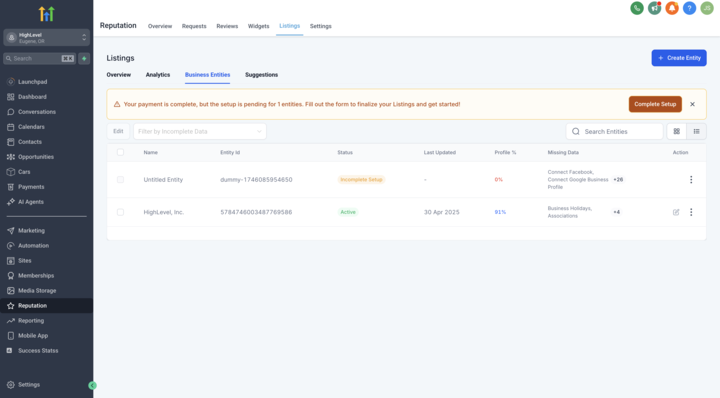Click the Complete Setup button

[655, 104]
